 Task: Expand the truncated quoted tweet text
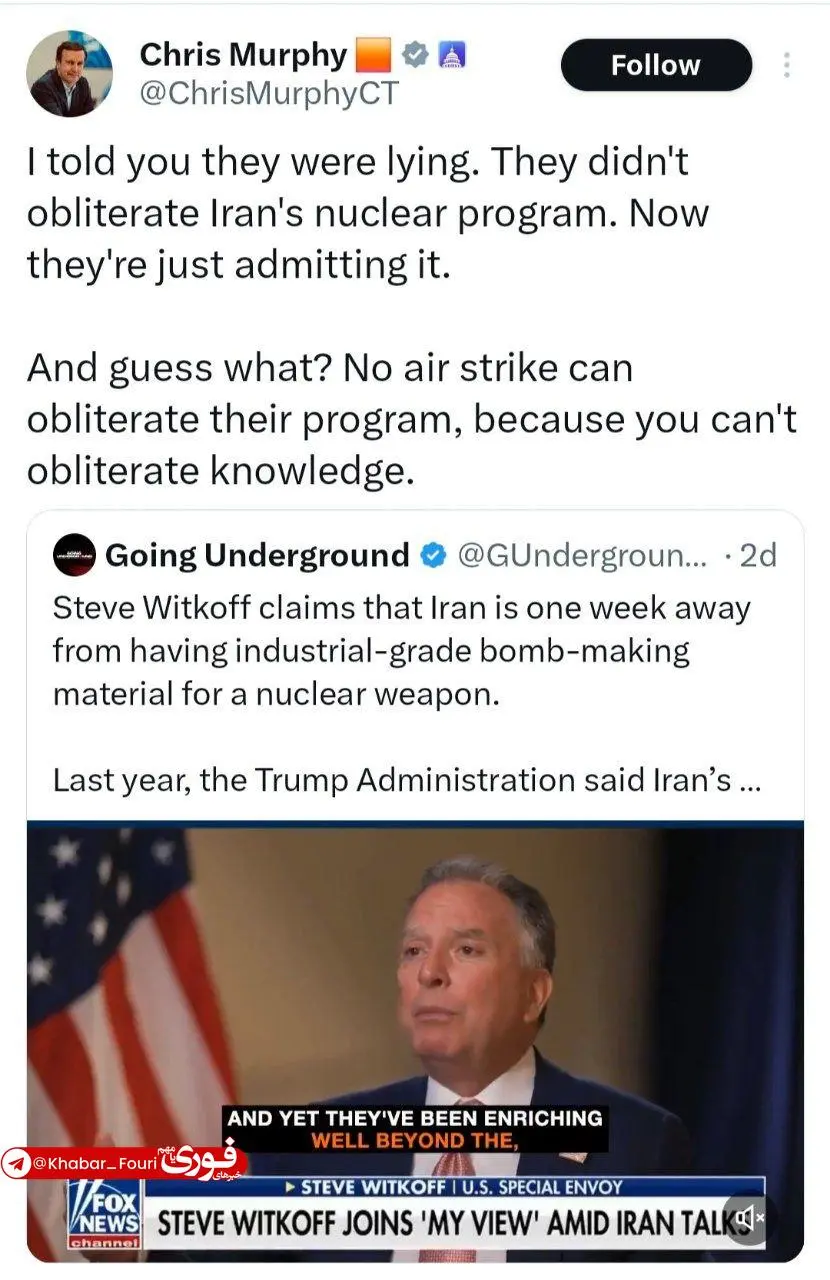750,781
